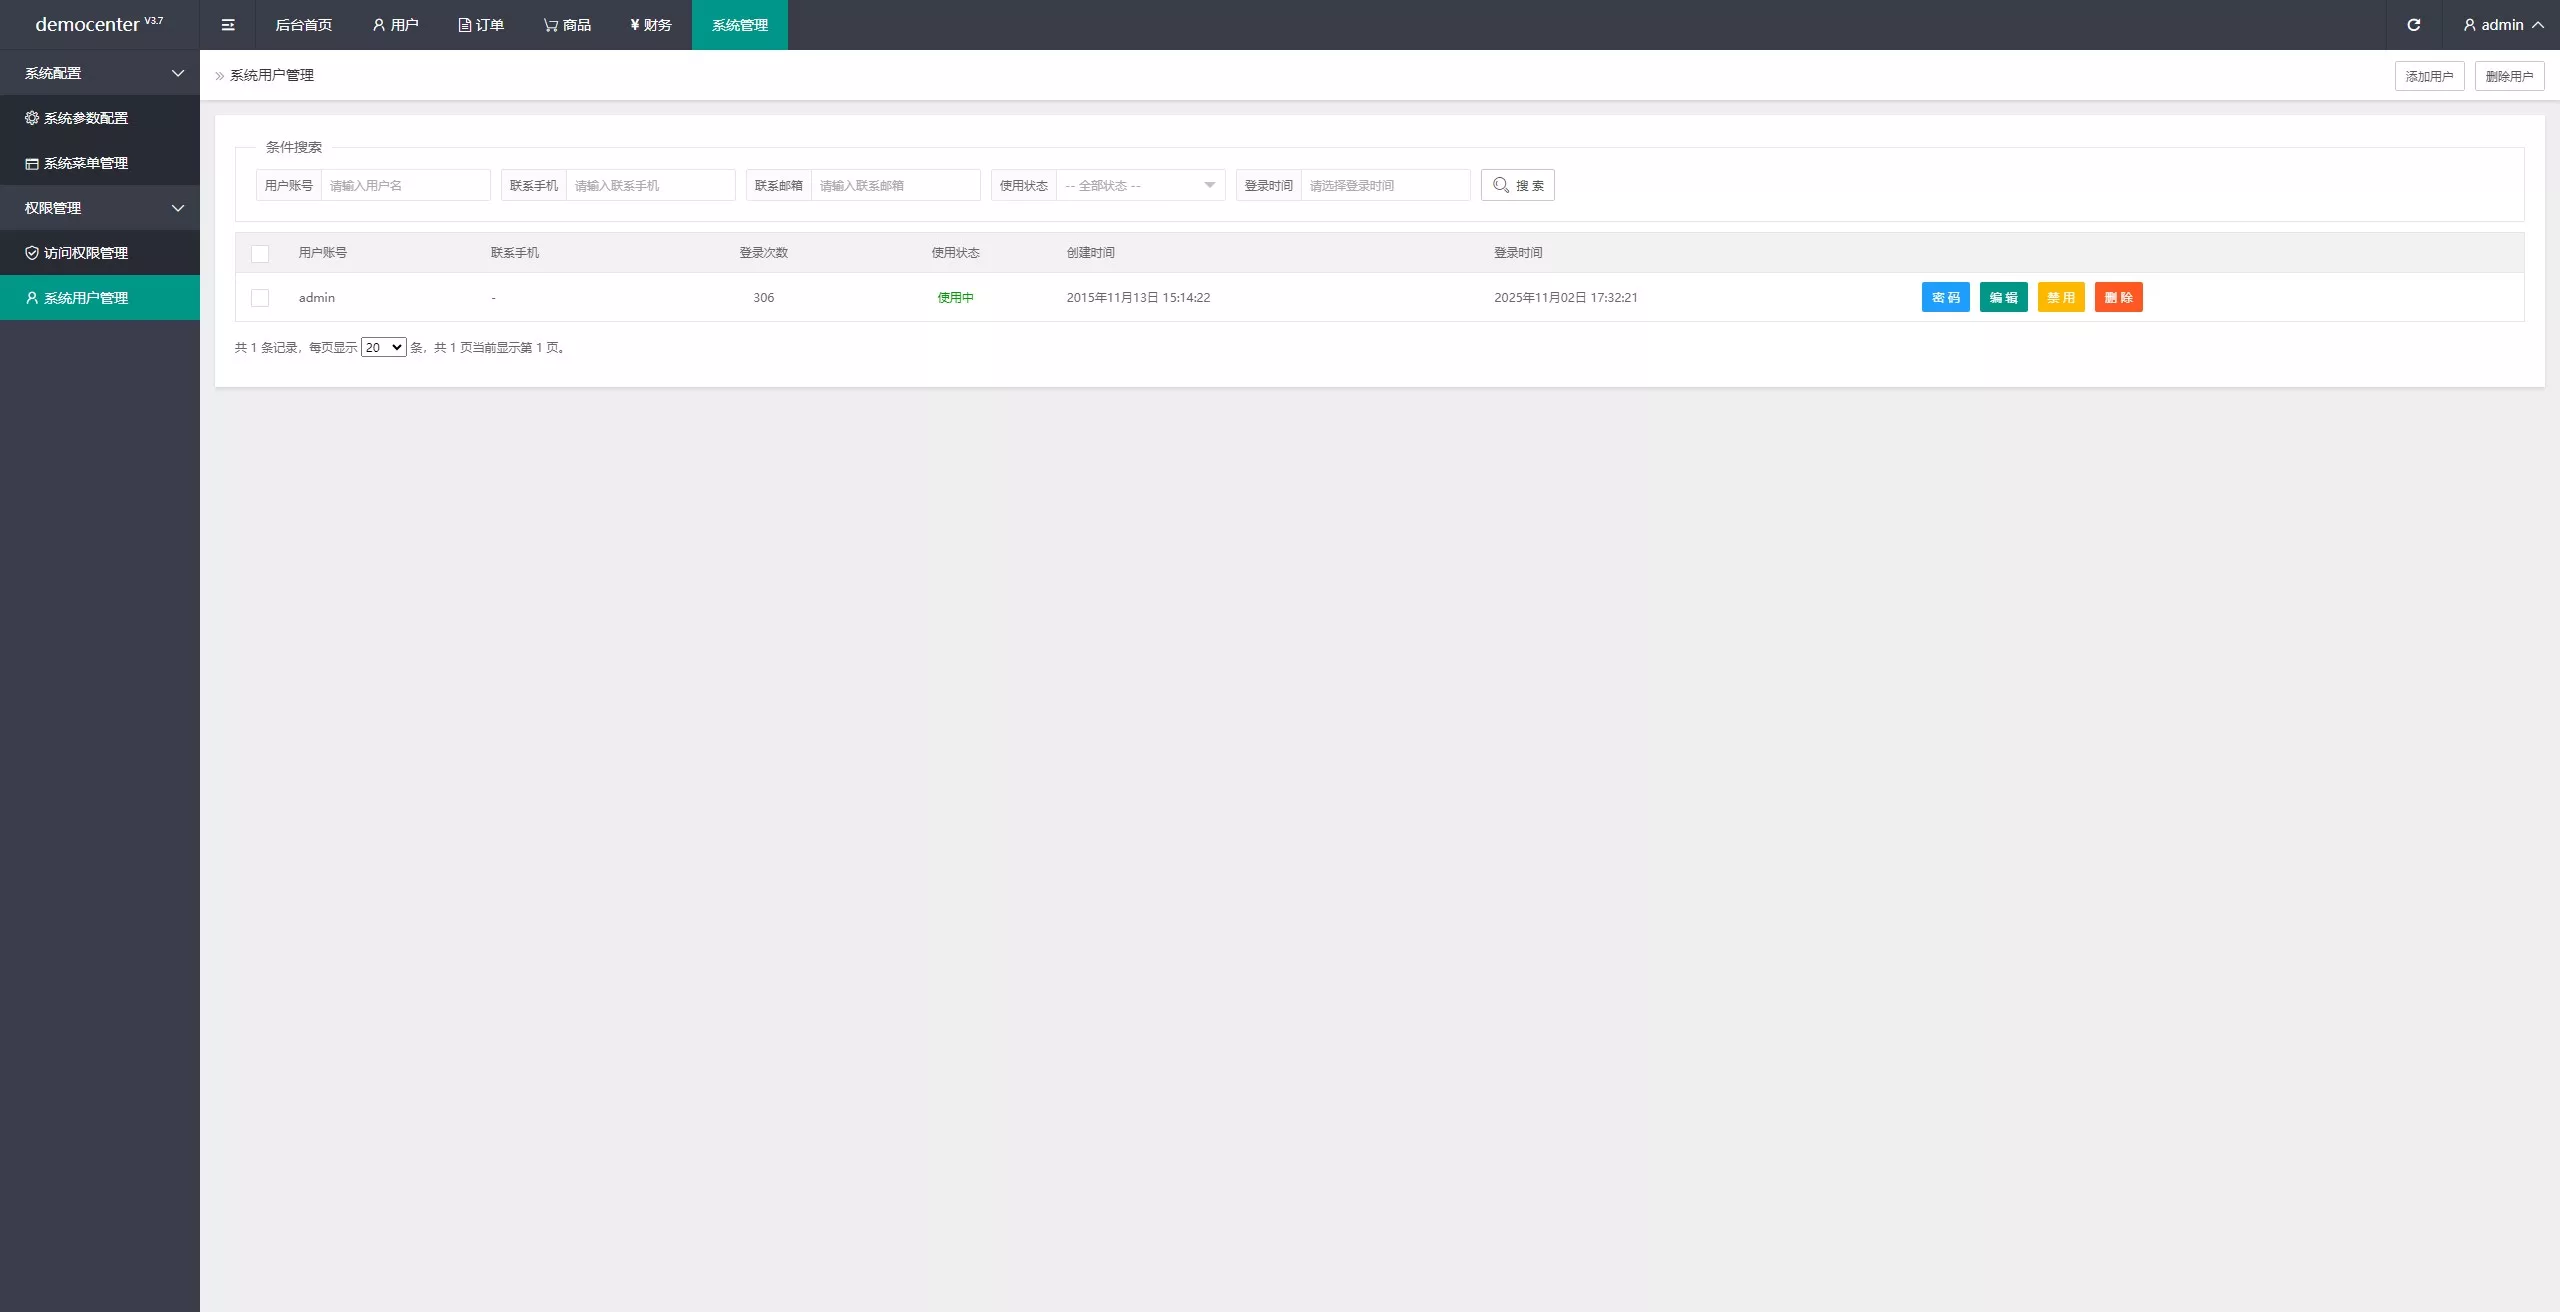Open the 使用状态 status dropdown

1139,185
